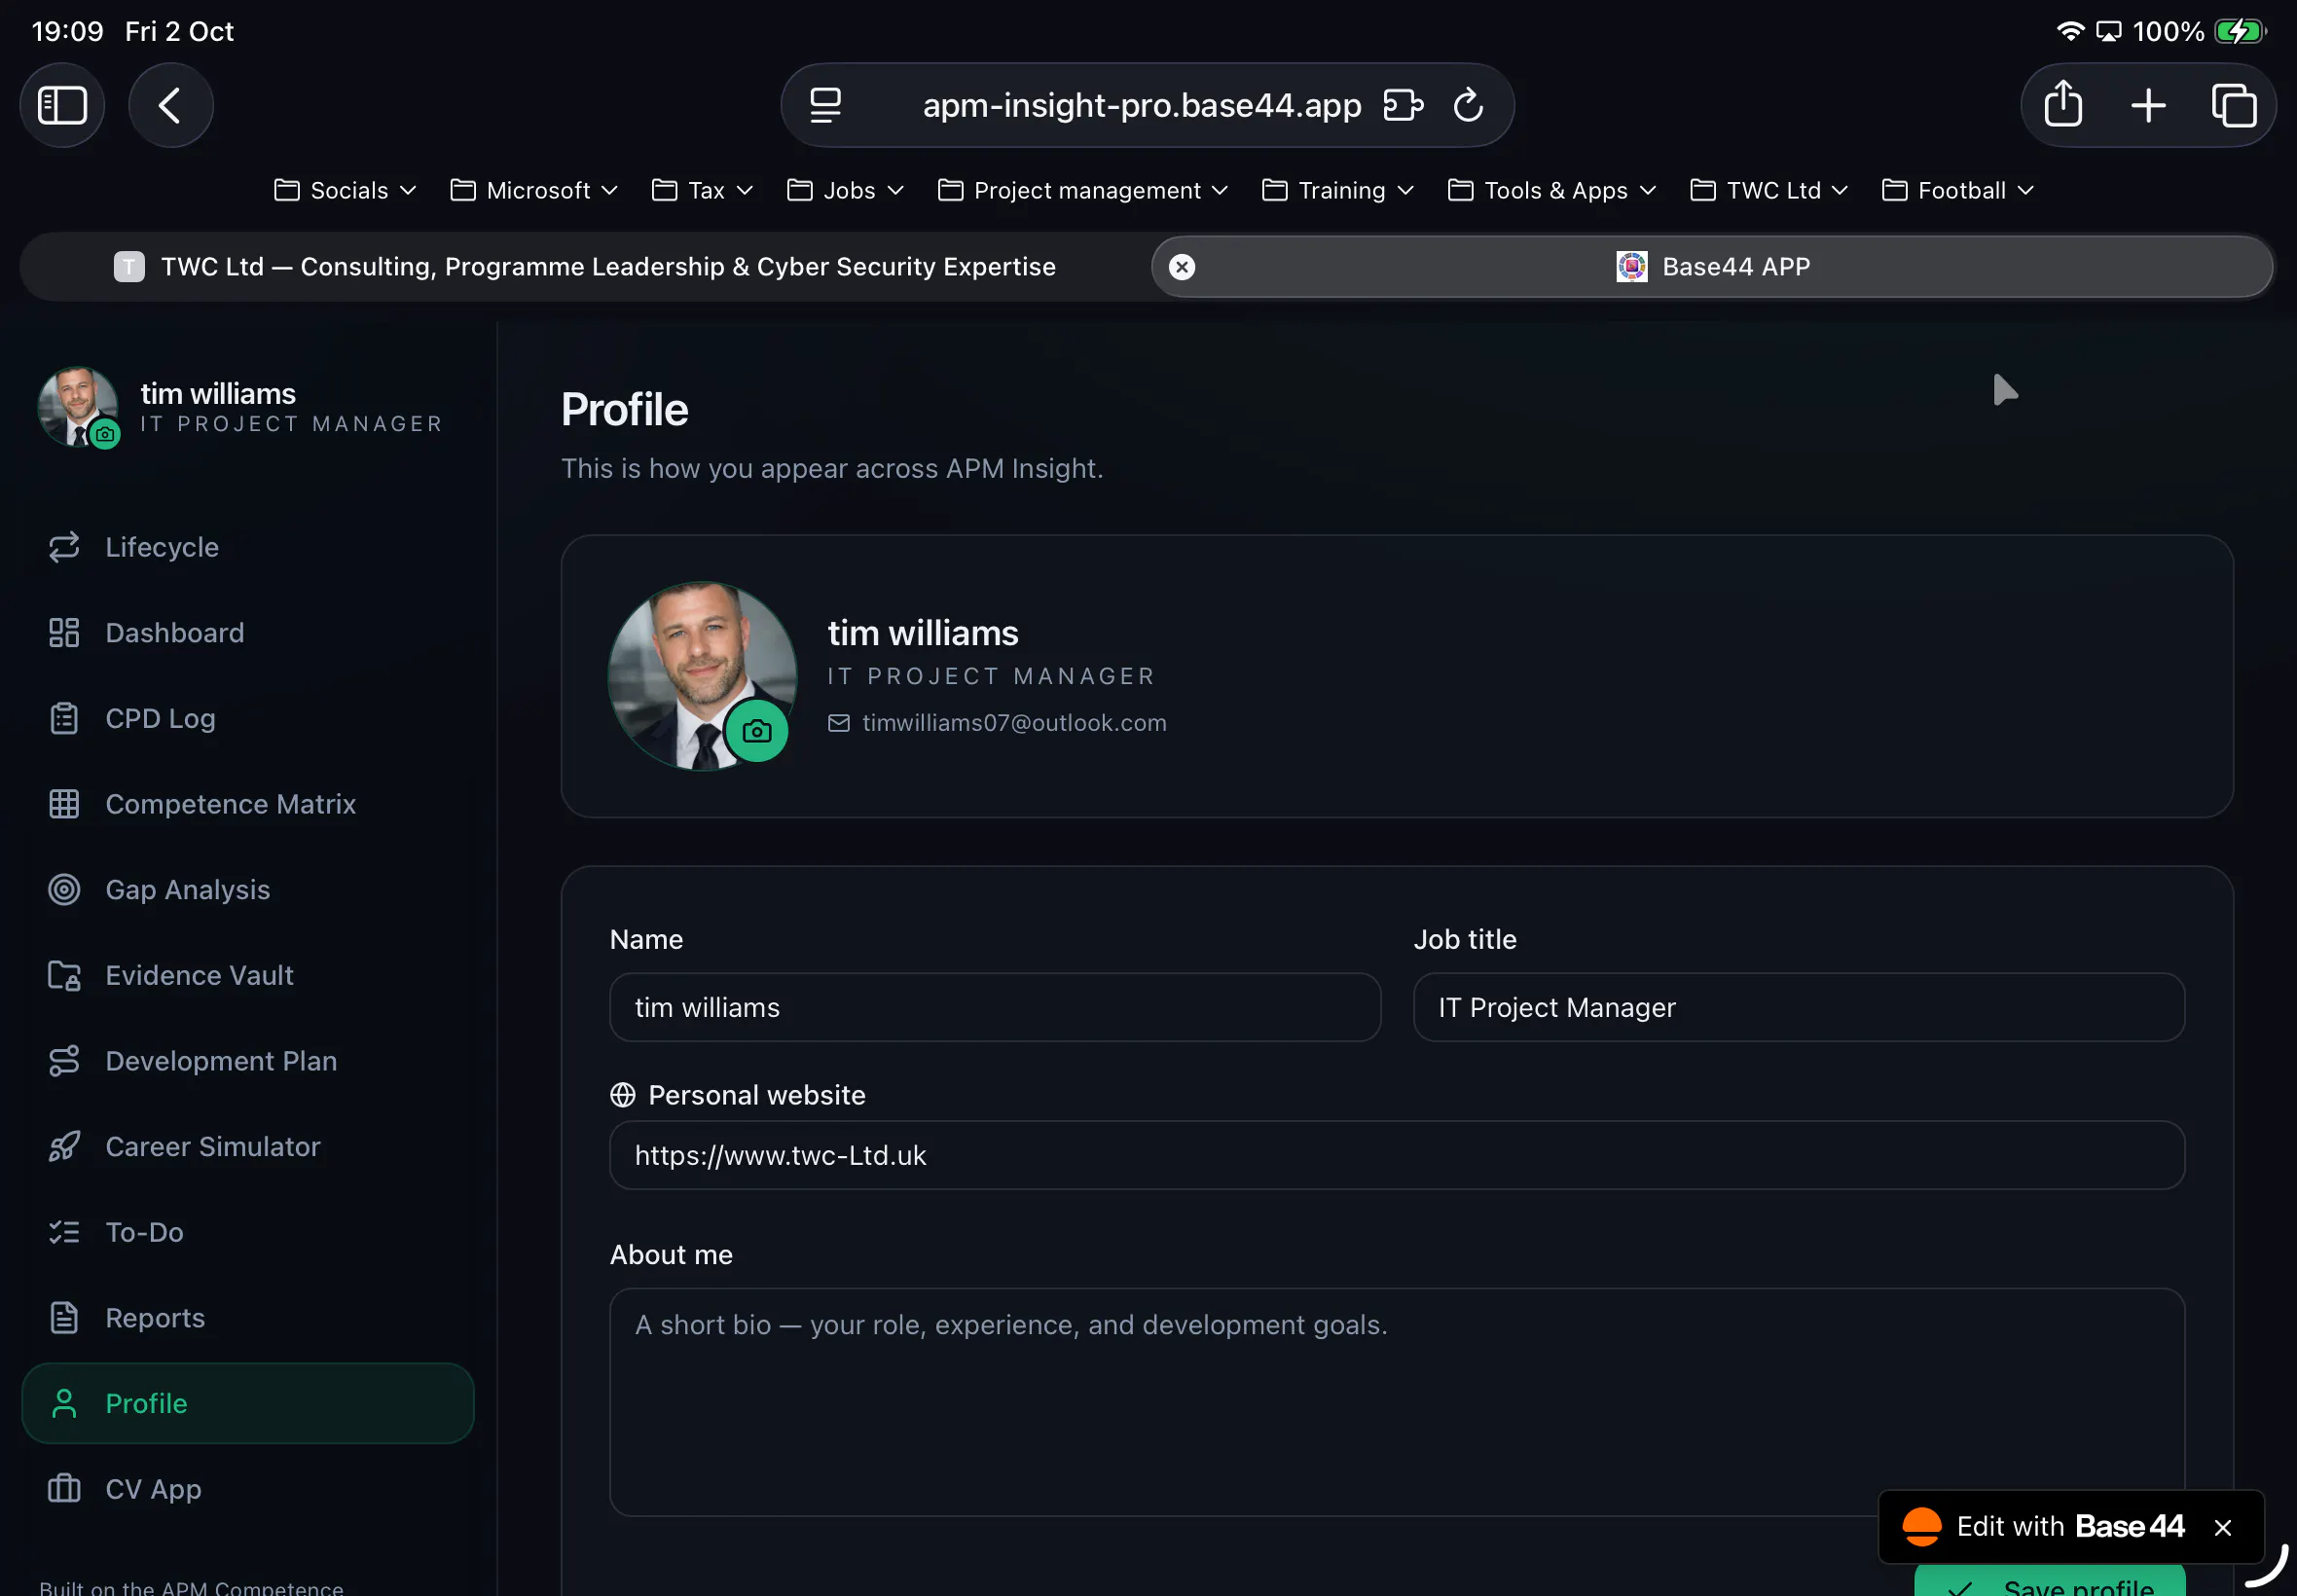Go back with the browser back arrow

(x=170, y=105)
